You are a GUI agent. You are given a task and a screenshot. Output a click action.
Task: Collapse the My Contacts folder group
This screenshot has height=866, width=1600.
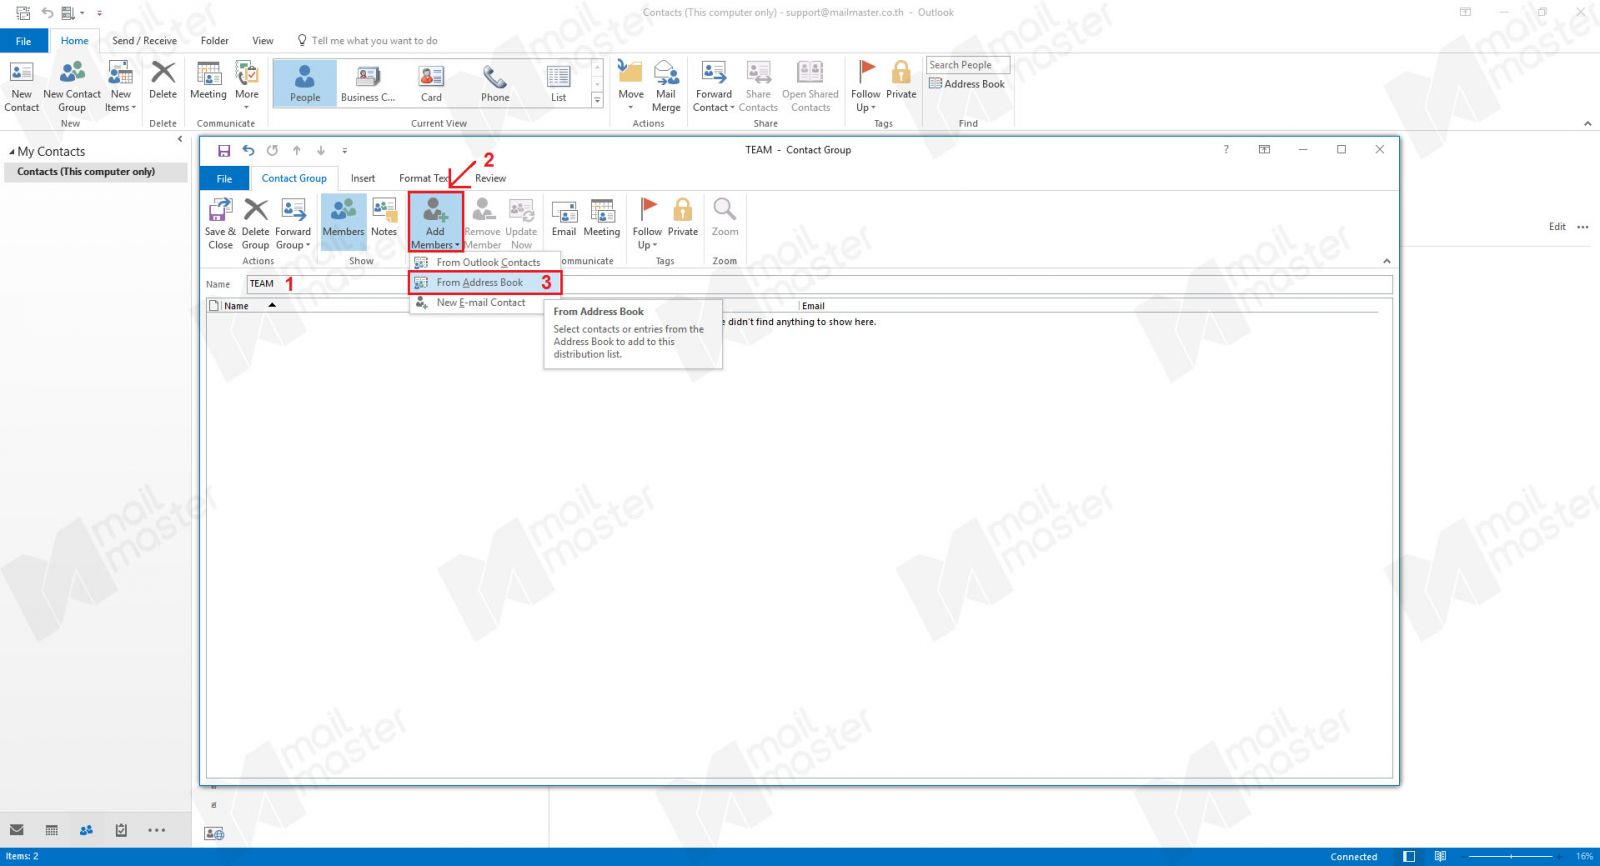(12, 152)
